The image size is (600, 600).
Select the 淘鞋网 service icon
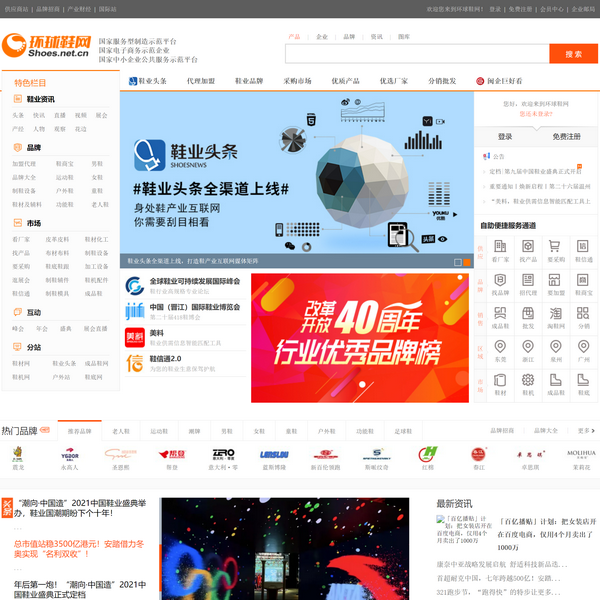tap(555, 314)
